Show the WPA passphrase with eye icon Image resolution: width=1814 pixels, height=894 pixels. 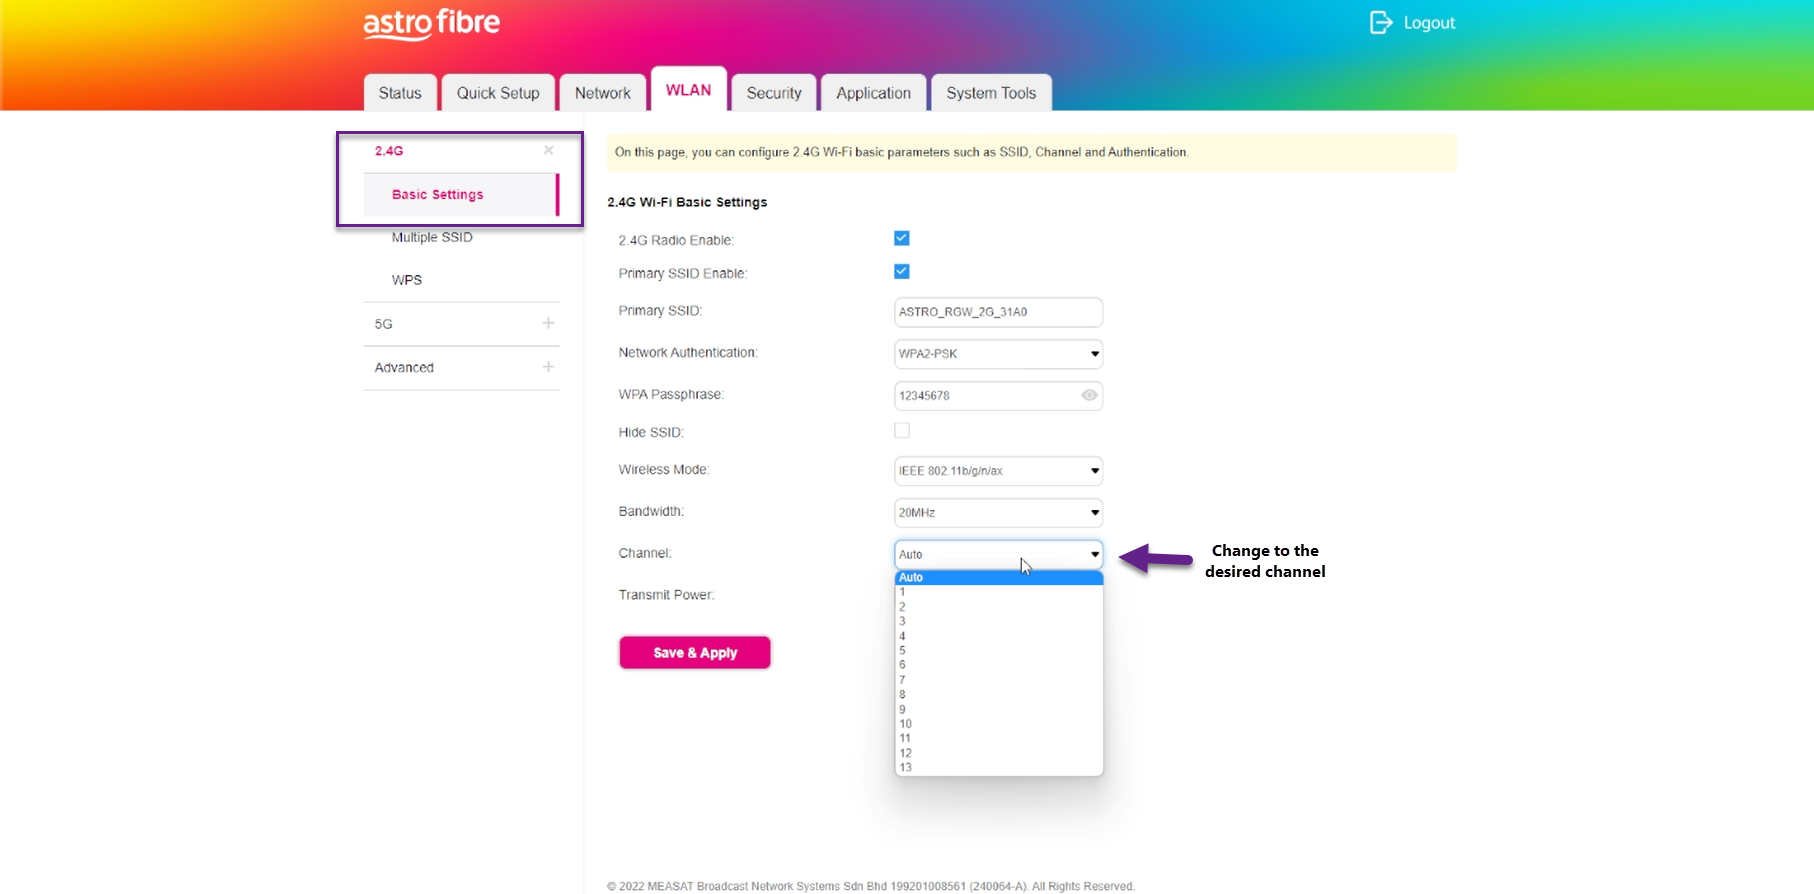click(1089, 396)
